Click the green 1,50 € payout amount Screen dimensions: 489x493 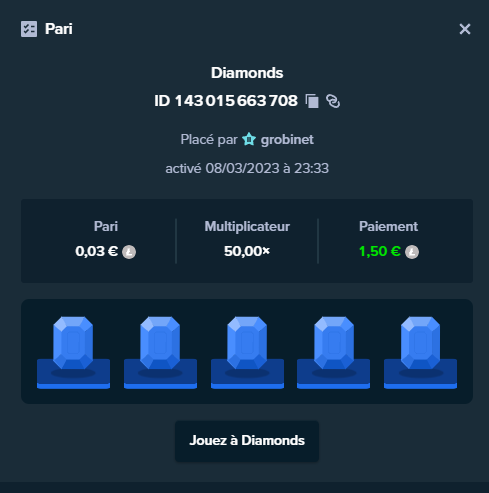point(380,251)
